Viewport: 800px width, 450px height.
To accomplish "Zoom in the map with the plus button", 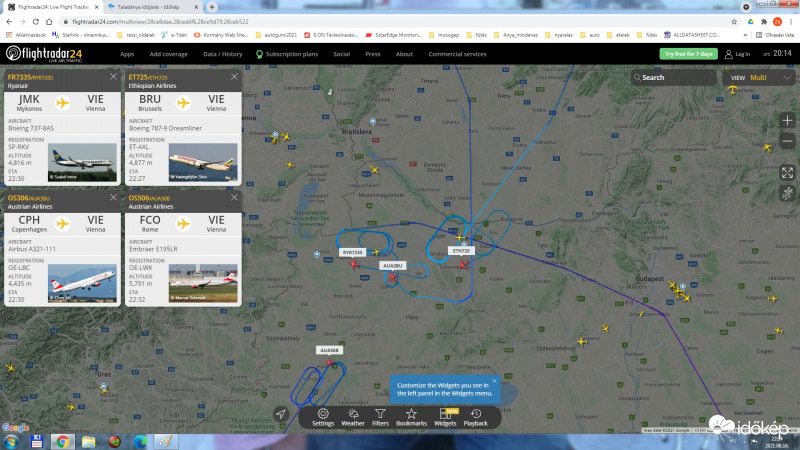I will point(787,121).
